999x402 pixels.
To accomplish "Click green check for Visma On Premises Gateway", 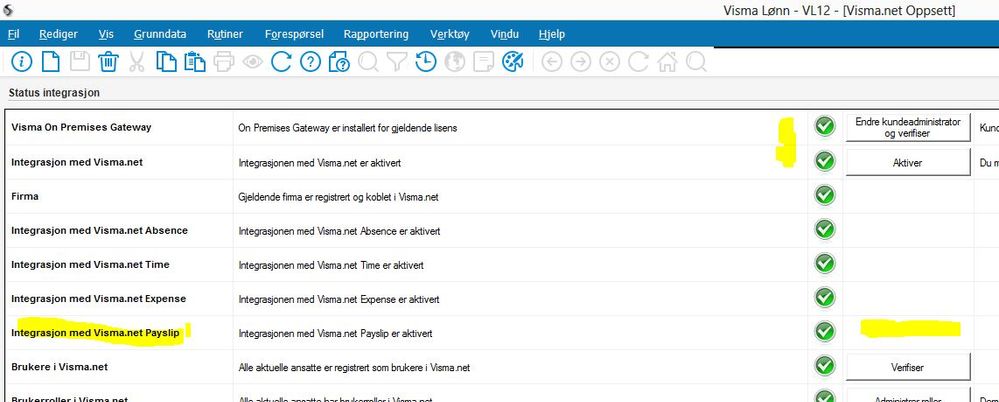I will click(x=825, y=126).
